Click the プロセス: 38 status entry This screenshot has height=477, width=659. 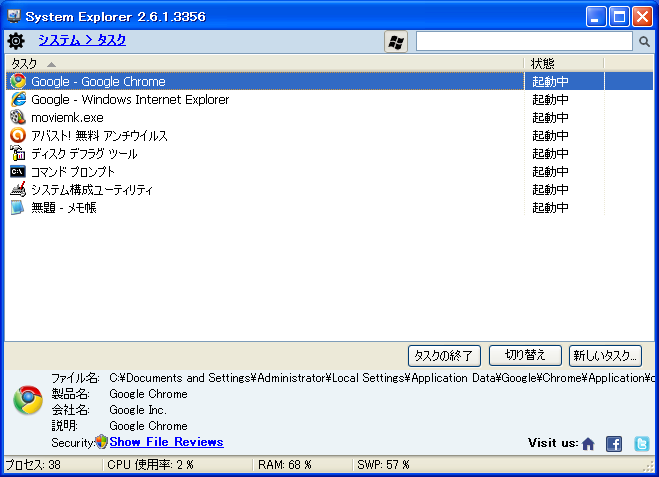33,464
